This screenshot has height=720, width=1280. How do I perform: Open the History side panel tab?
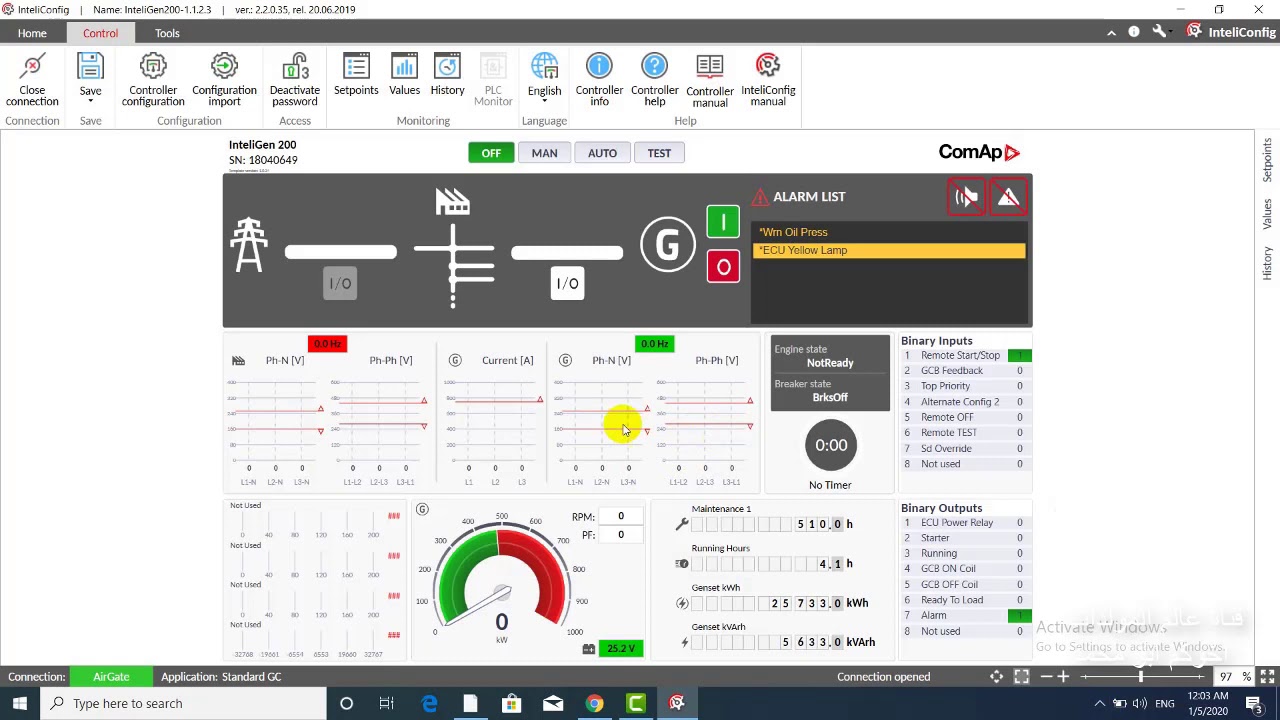[x=1267, y=263]
